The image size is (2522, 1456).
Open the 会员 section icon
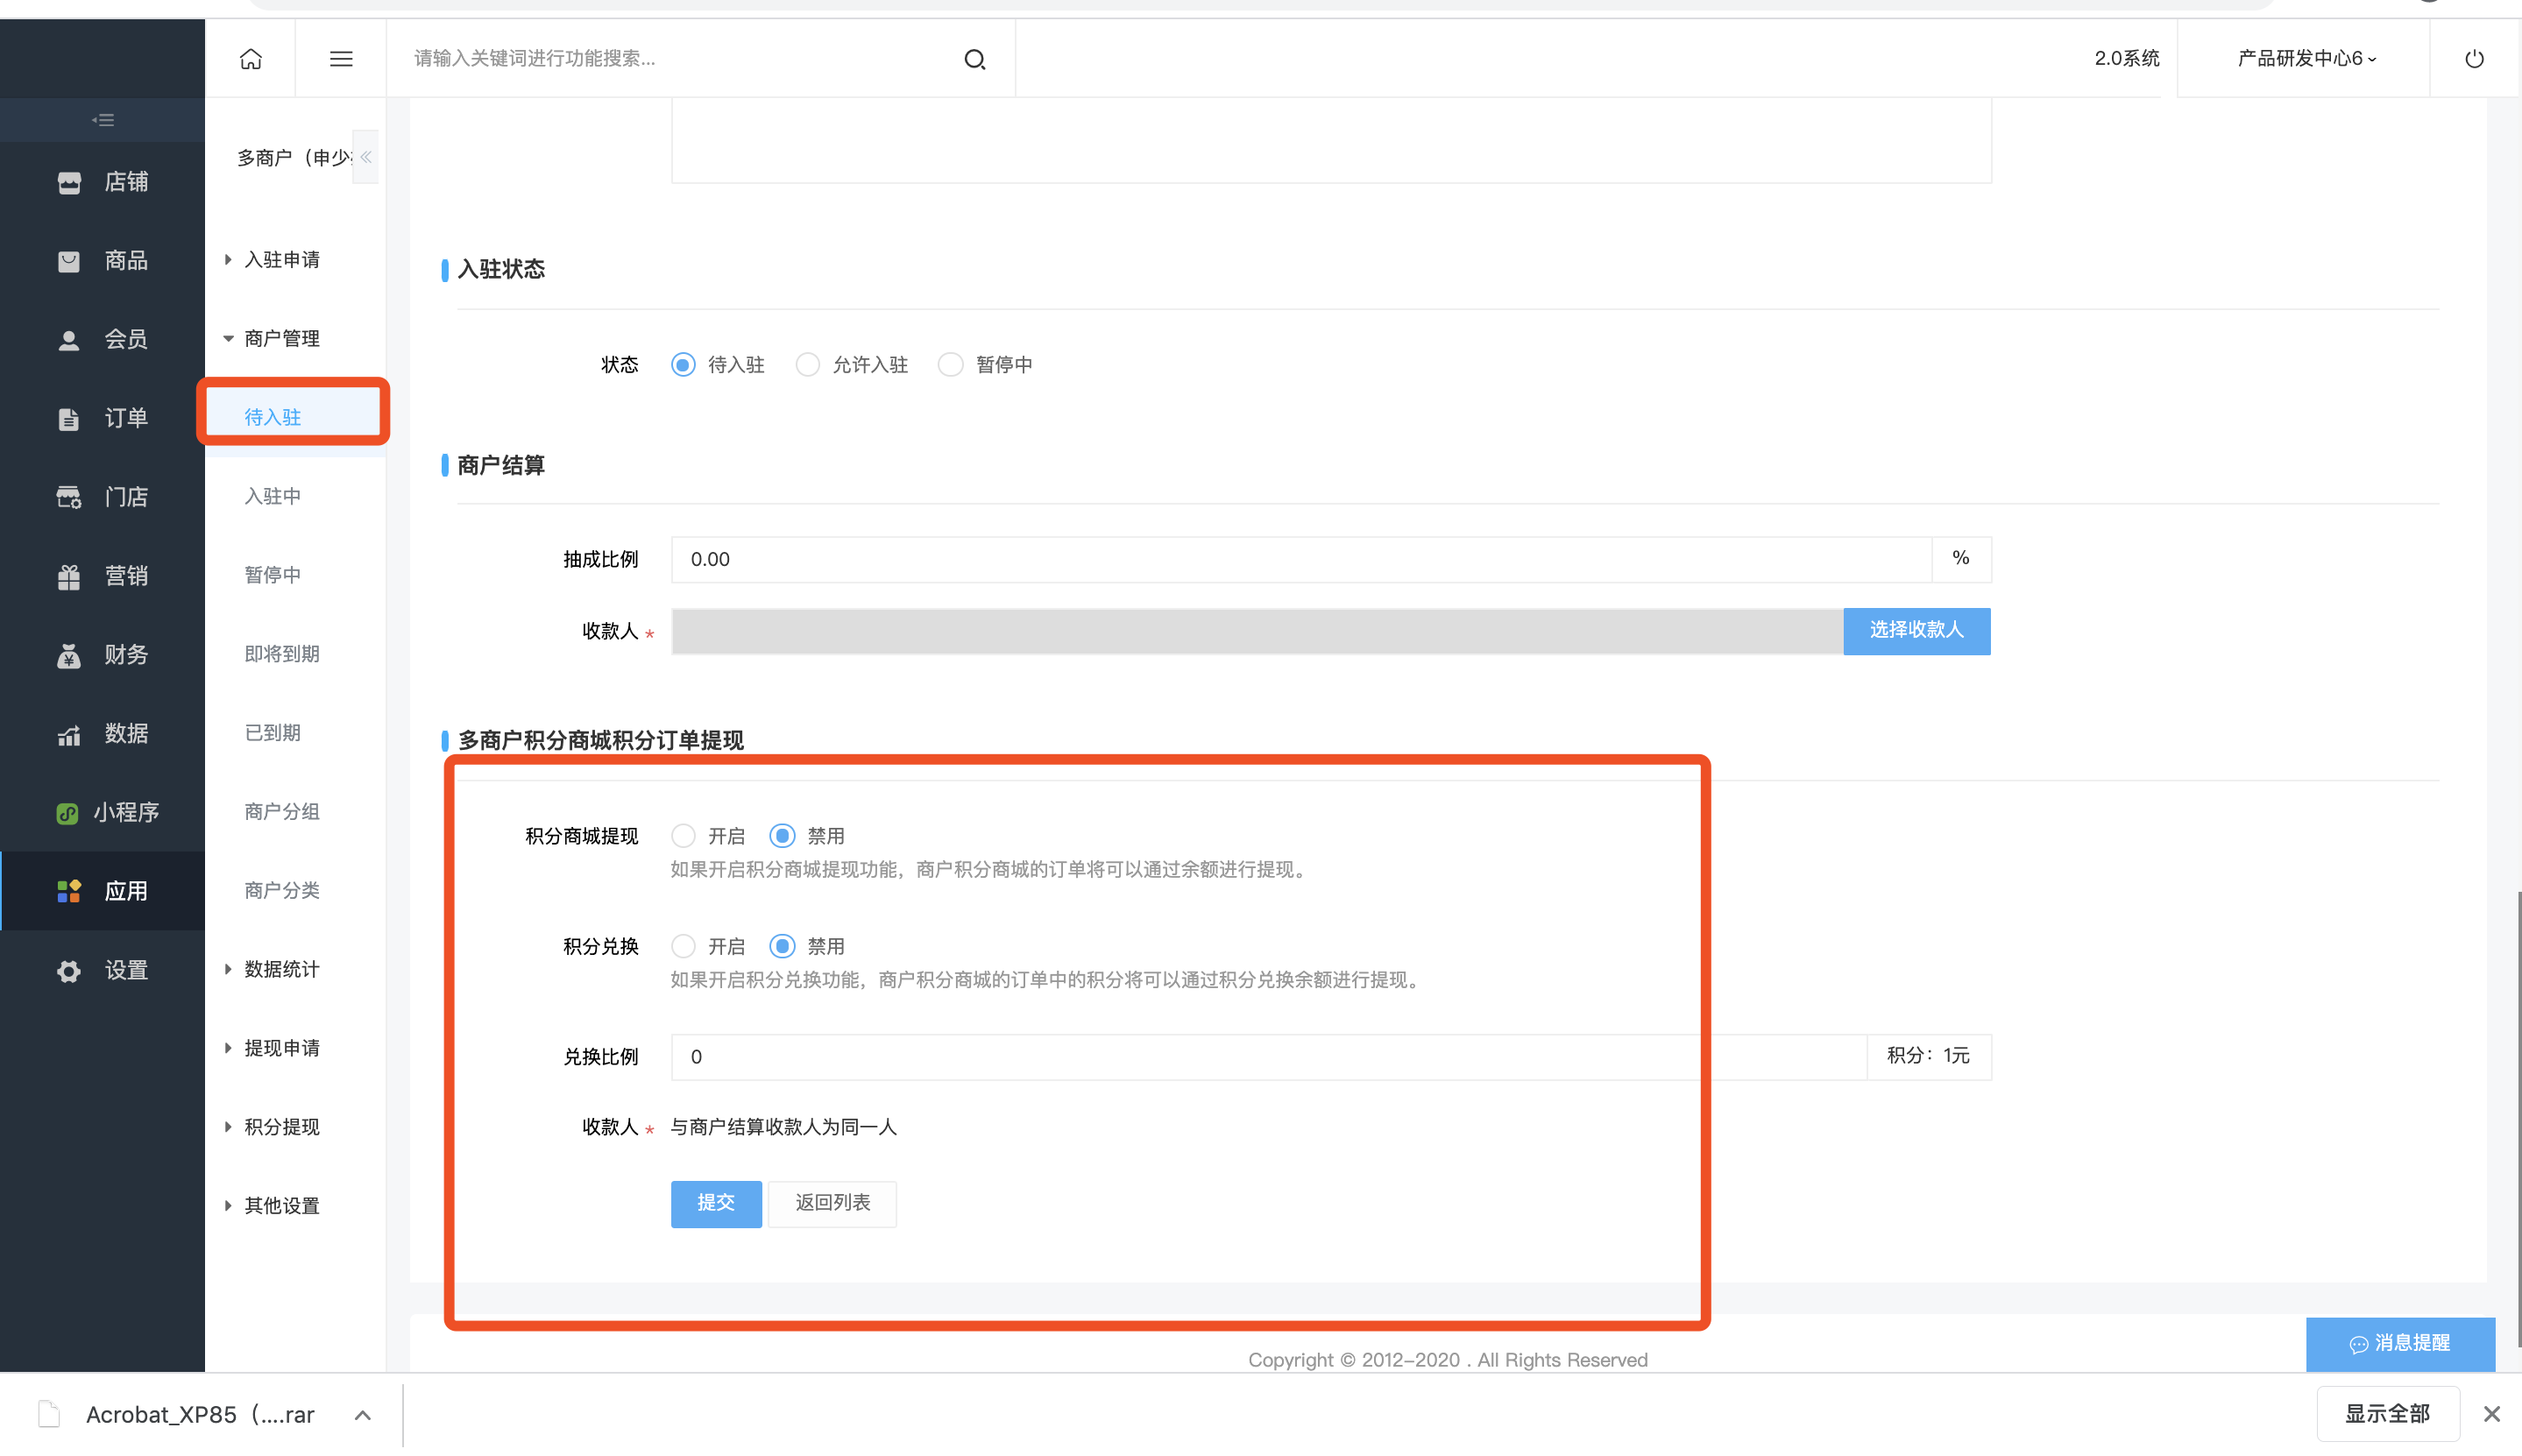[x=69, y=340]
